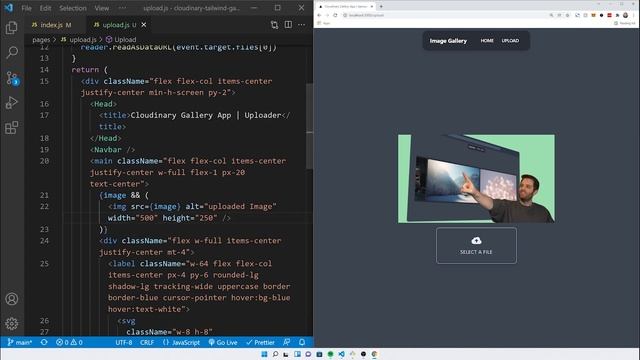Open the Extensions view

coord(11,128)
